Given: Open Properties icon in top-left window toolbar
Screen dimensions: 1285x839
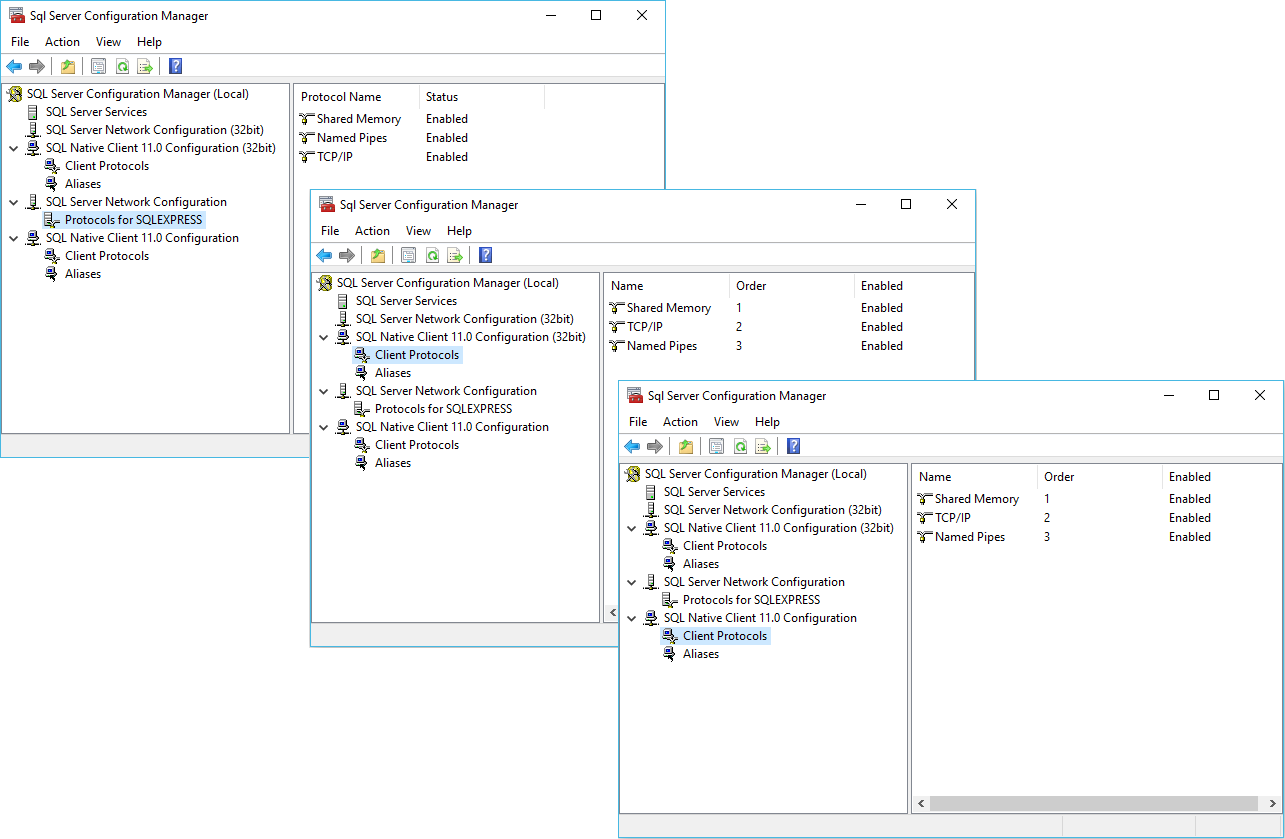Looking at the screenshot, I should point(98,67).
